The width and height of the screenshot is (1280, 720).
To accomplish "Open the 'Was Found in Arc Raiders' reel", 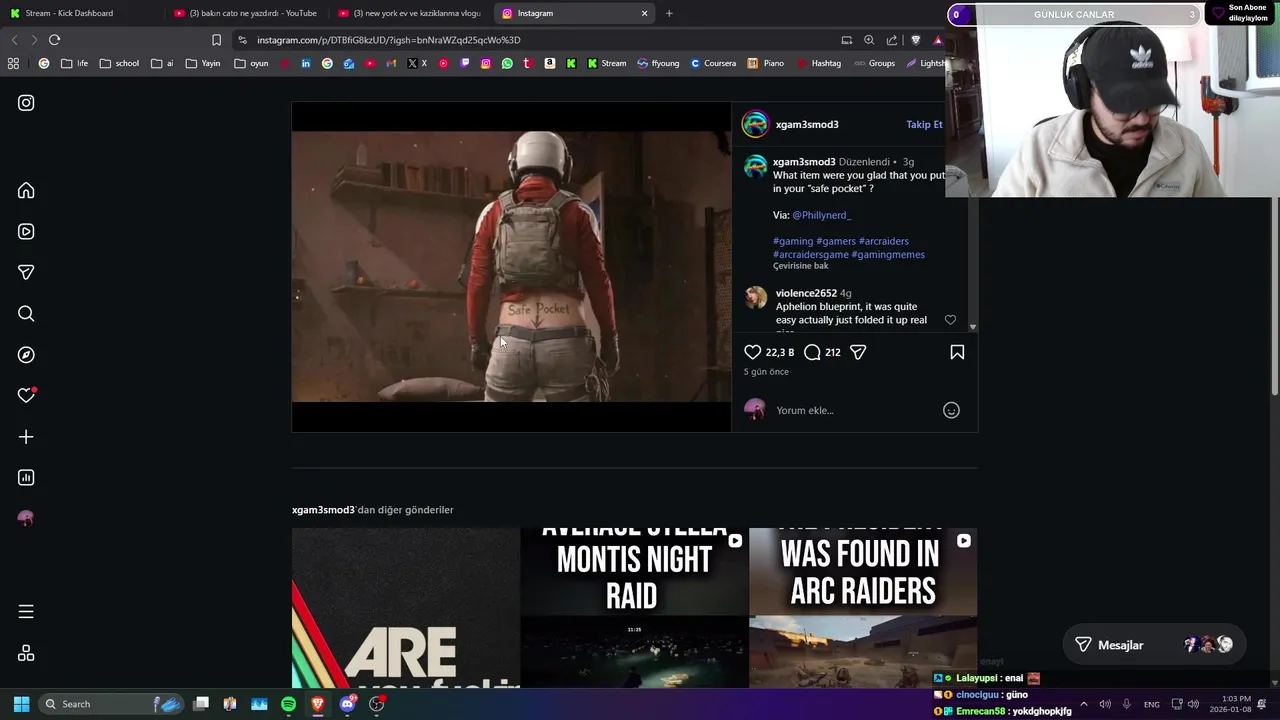I will [x=863, y=608].
